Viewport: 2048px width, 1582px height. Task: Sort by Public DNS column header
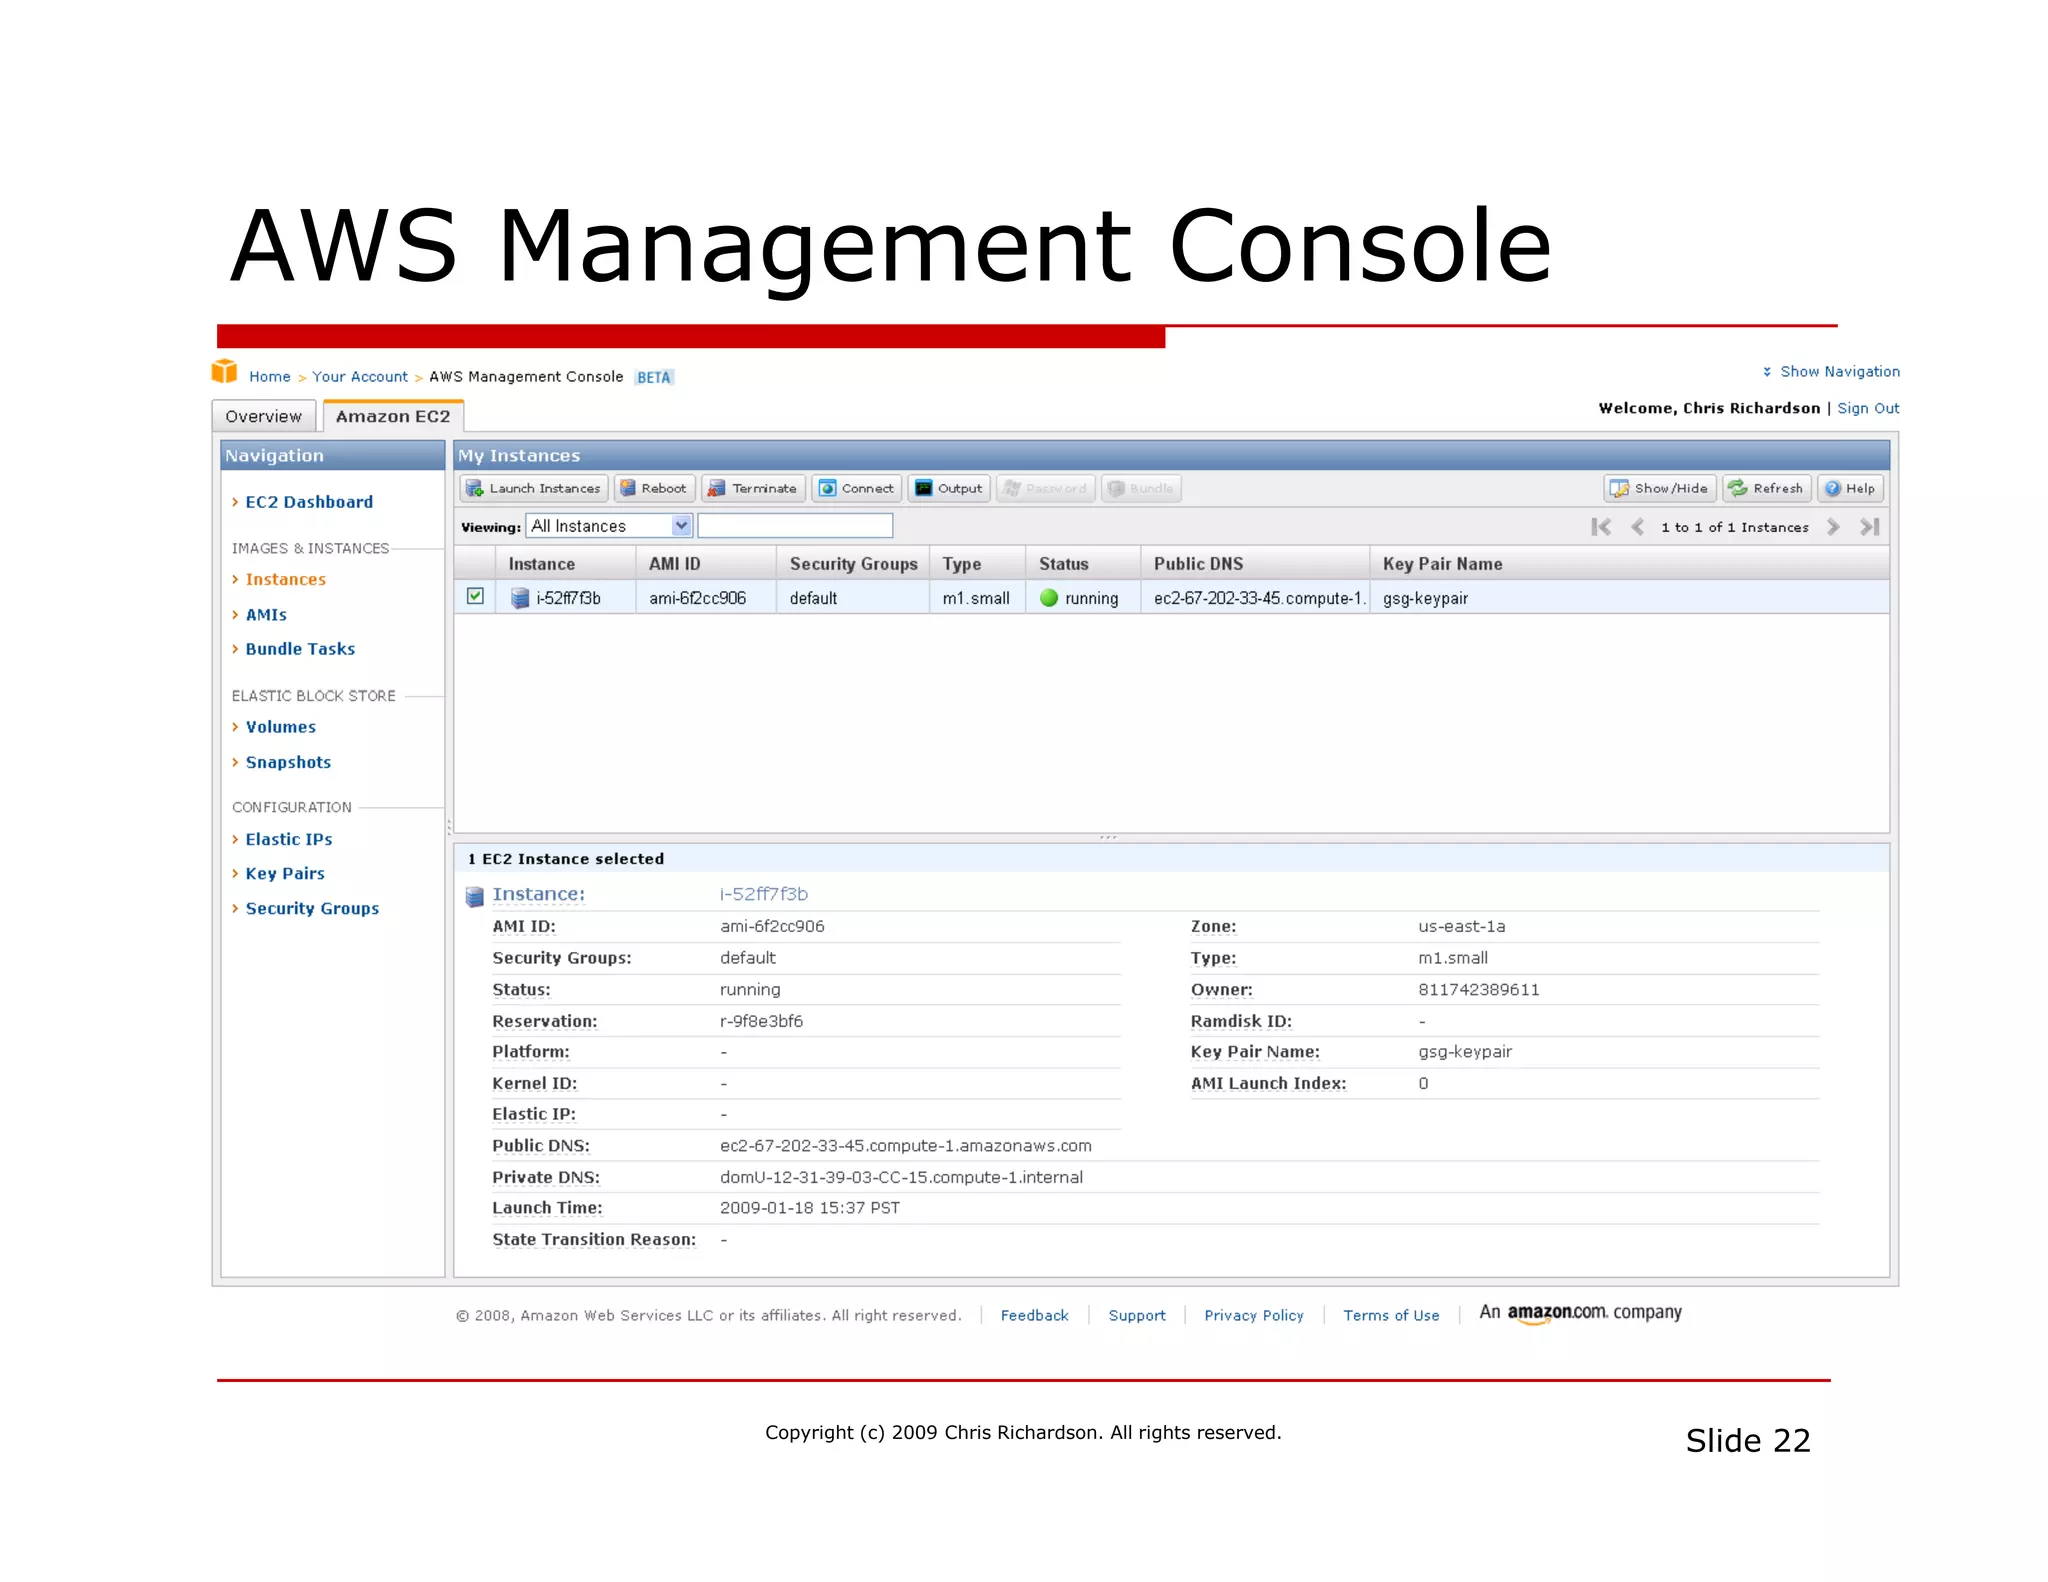[1256, 564]
